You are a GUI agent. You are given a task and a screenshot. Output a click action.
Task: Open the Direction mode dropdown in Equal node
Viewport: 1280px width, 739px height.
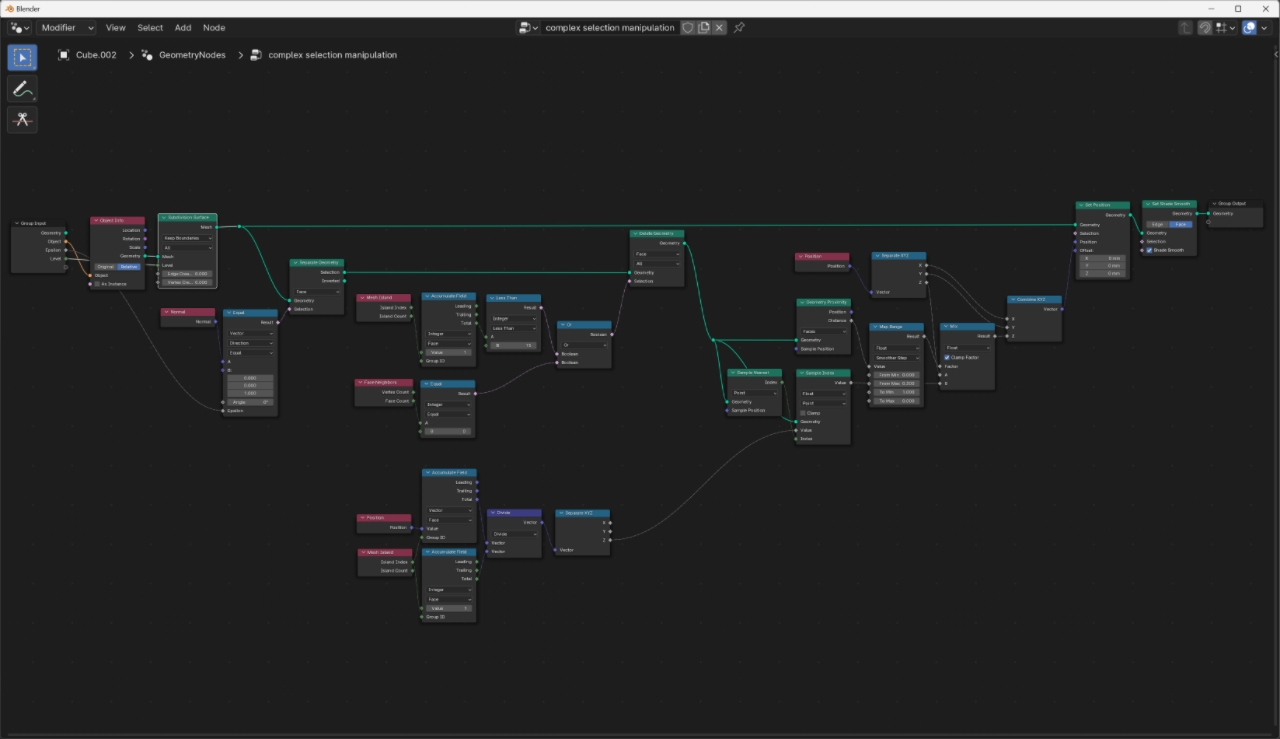pos(251,343)
